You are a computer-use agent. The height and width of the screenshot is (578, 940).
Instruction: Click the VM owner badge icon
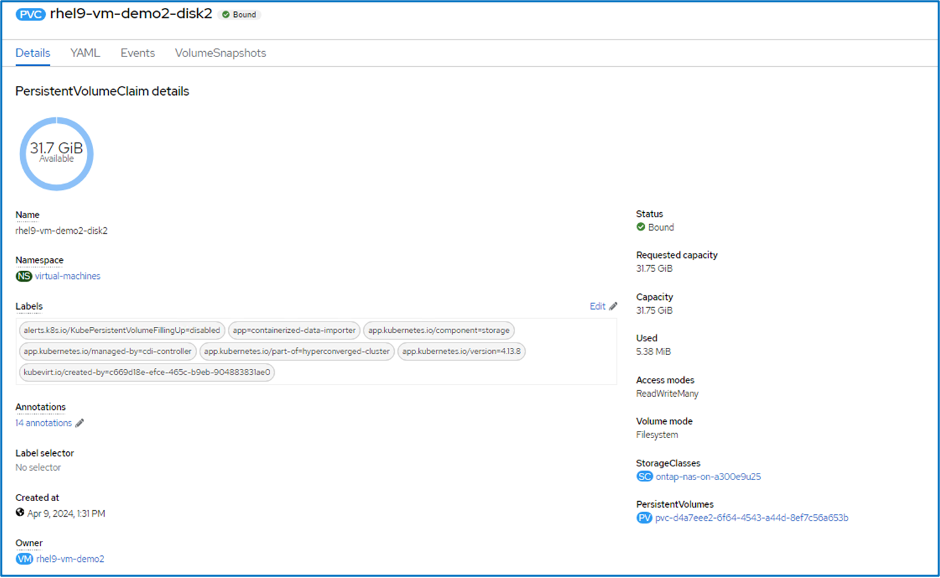[24, 559]
